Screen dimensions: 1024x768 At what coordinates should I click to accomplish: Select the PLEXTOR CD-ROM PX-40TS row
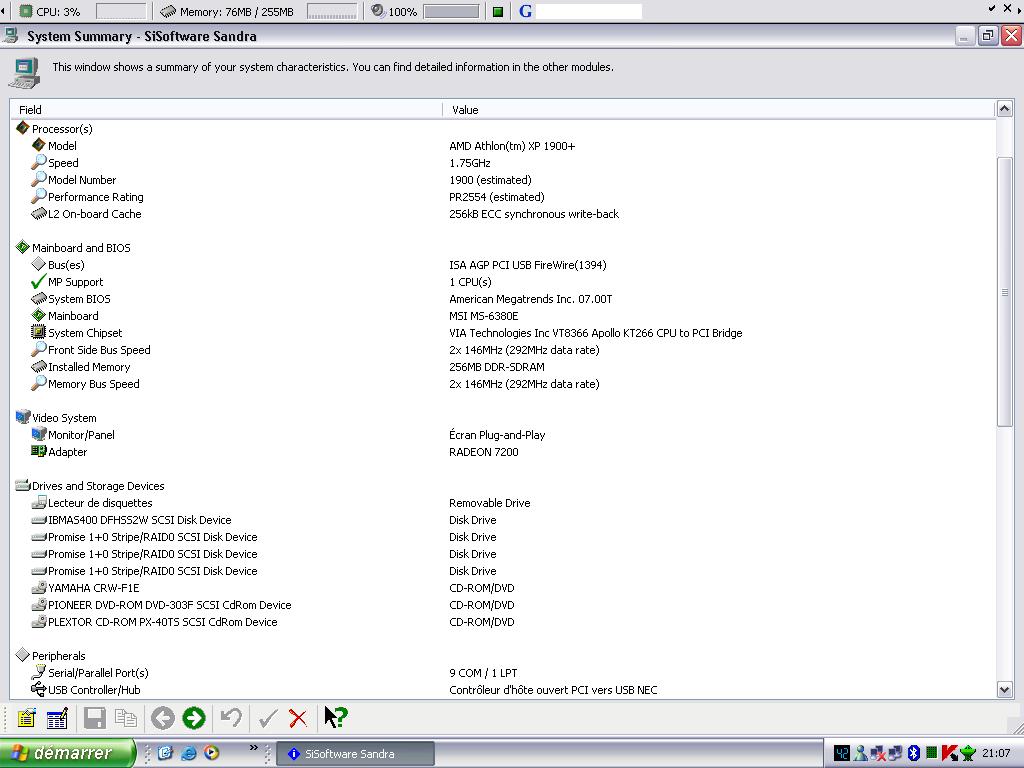[503, 621]
